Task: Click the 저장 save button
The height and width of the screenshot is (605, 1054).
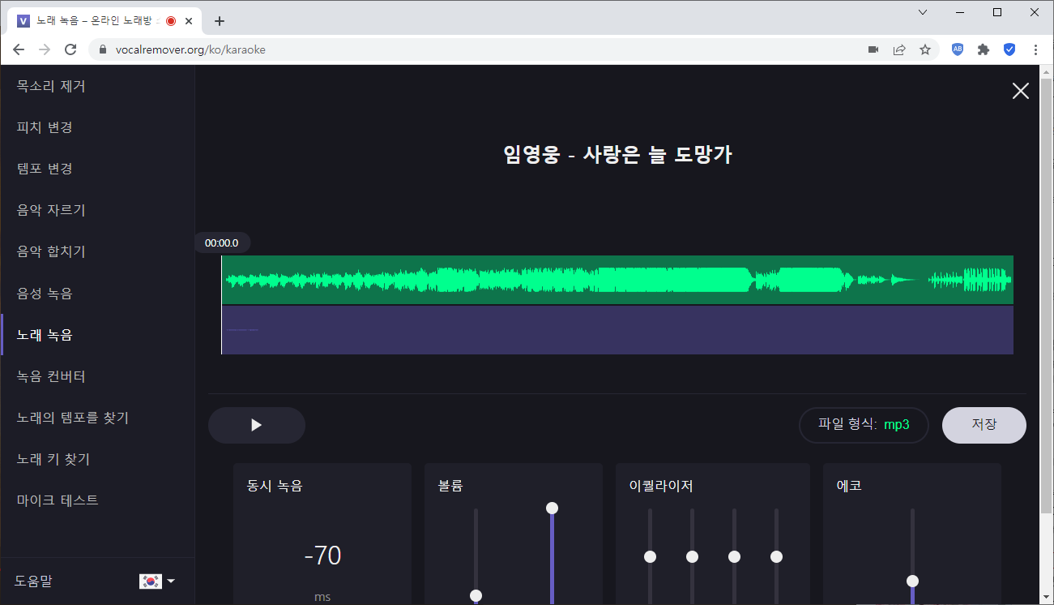Action: [984, 425]
